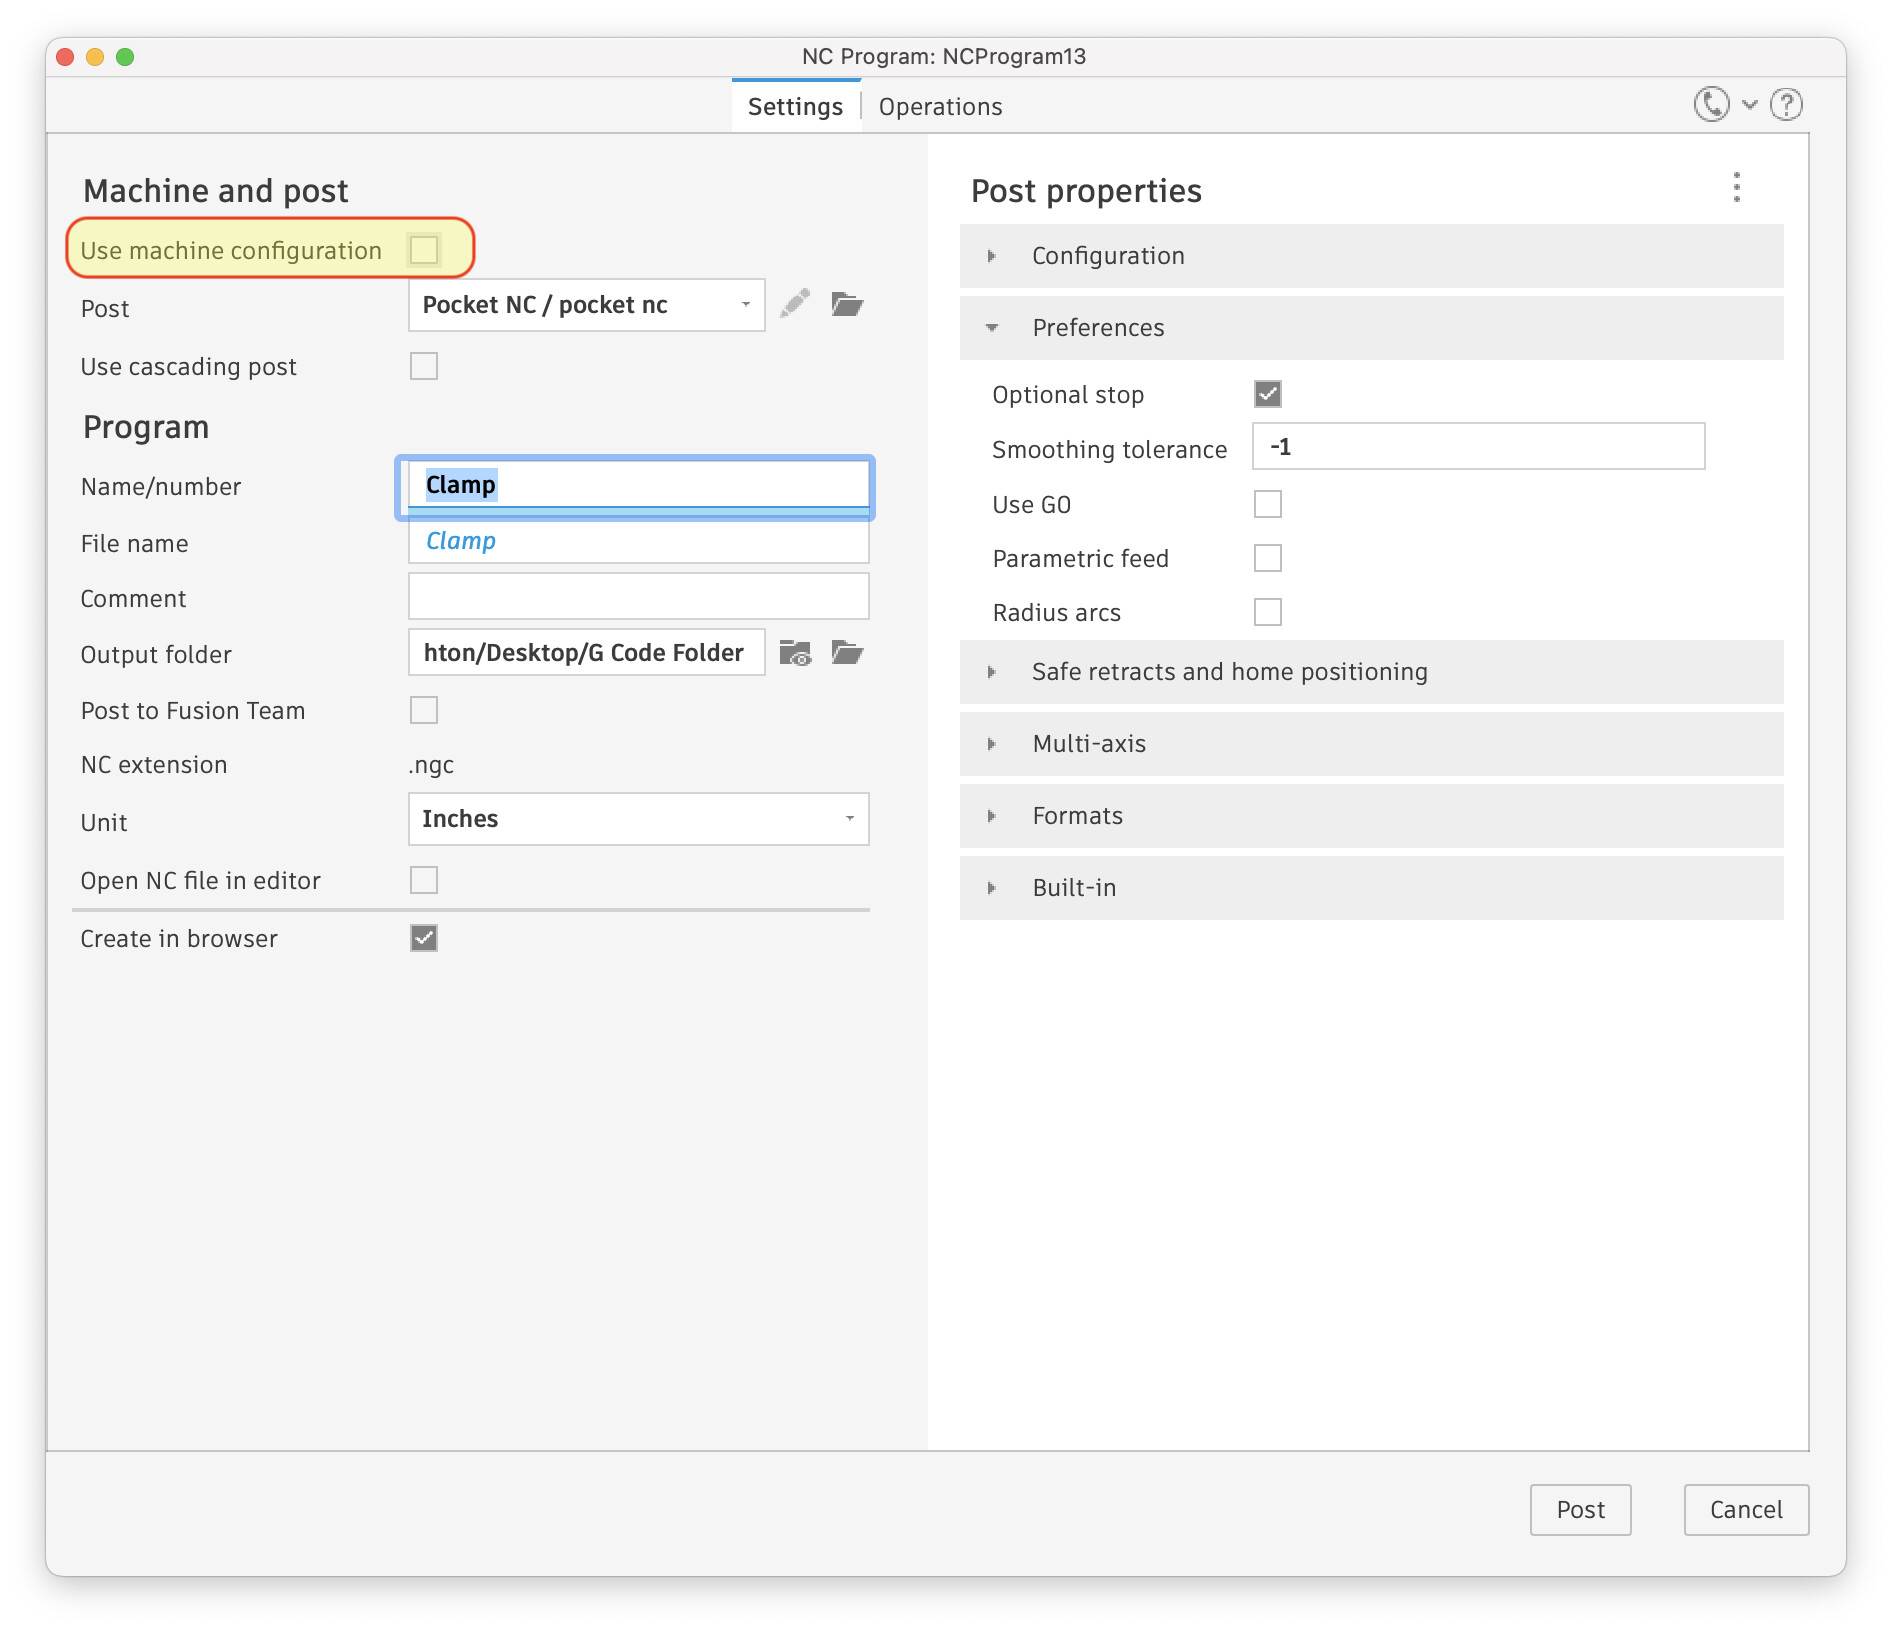Disable the Optional stop checkbox
This screenshot has height=1630, width=1892.
pyautogui.click(x=1267, y=394)
